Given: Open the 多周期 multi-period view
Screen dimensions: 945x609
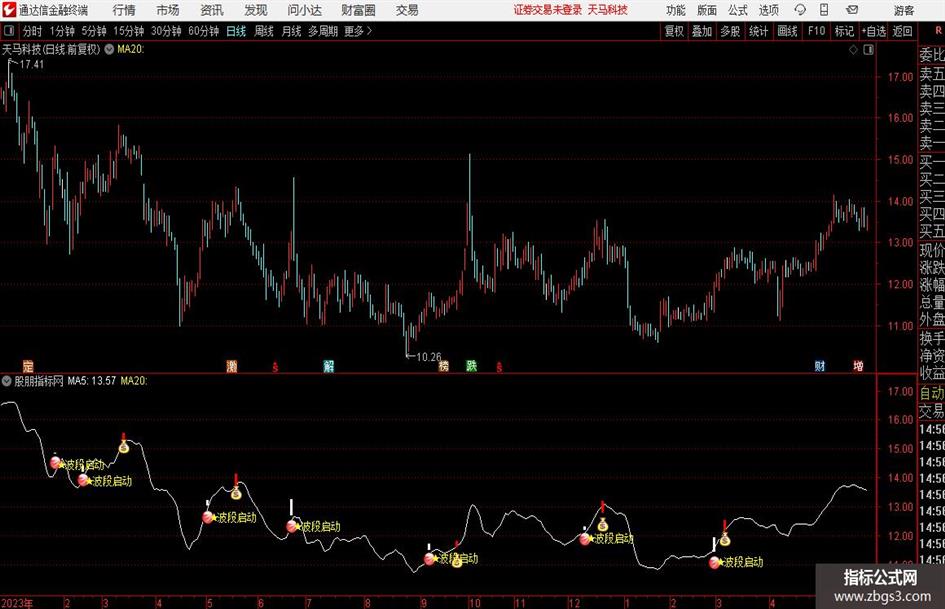Looking at the screenshot, I should [x=323, y=31].
